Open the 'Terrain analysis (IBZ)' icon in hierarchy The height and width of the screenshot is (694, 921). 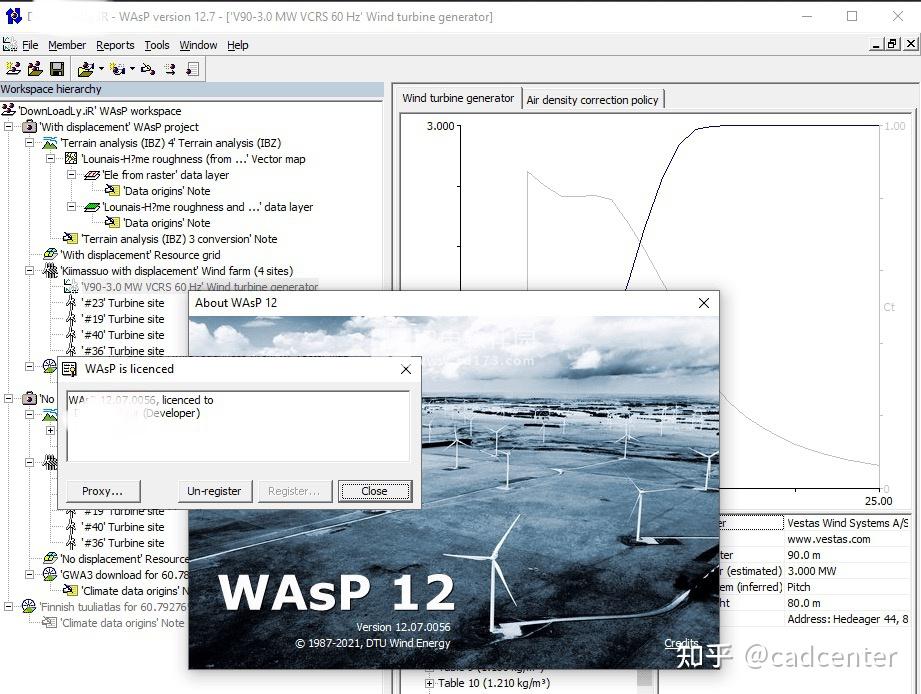[51, 143]
